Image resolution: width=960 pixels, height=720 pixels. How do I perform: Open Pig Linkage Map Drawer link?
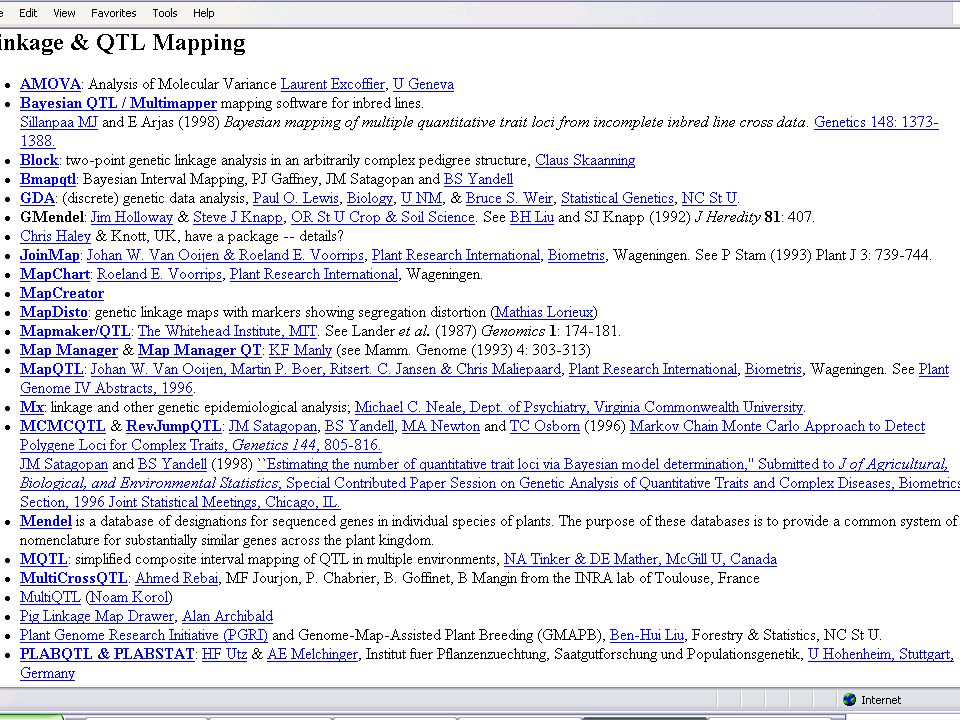[97, 616]
